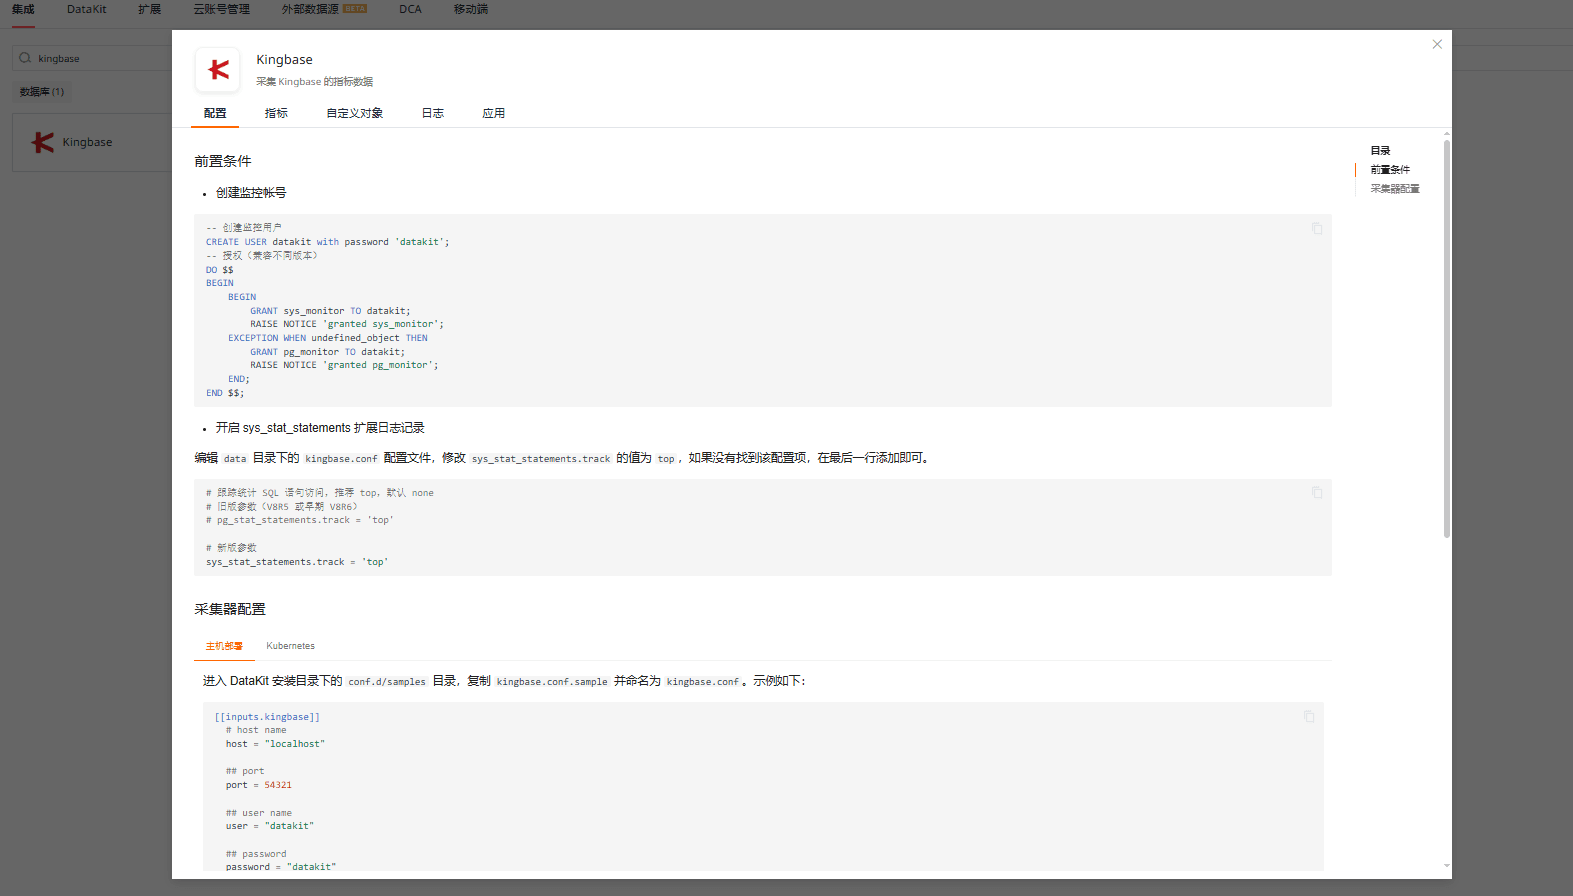This screenshot has height=896, width=1573.
Task: Click the Kingbase logo in dialog header
Action: click(x=218, y=70)
